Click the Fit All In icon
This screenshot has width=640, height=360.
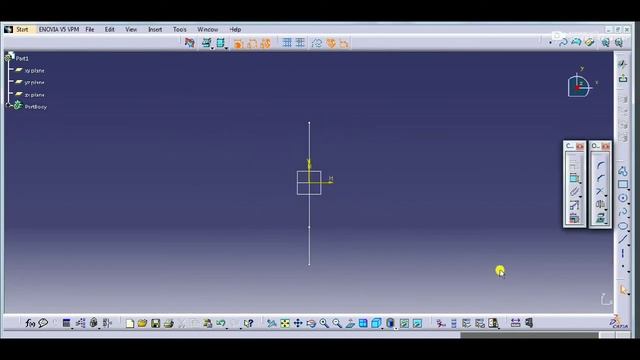point(285,323)
